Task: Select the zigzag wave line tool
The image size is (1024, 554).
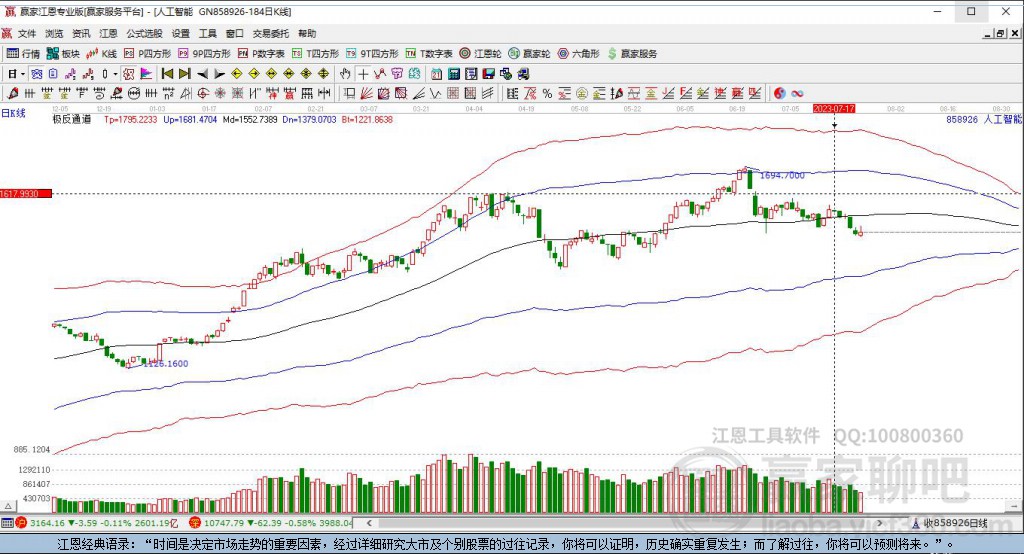Action: [434, 93]
